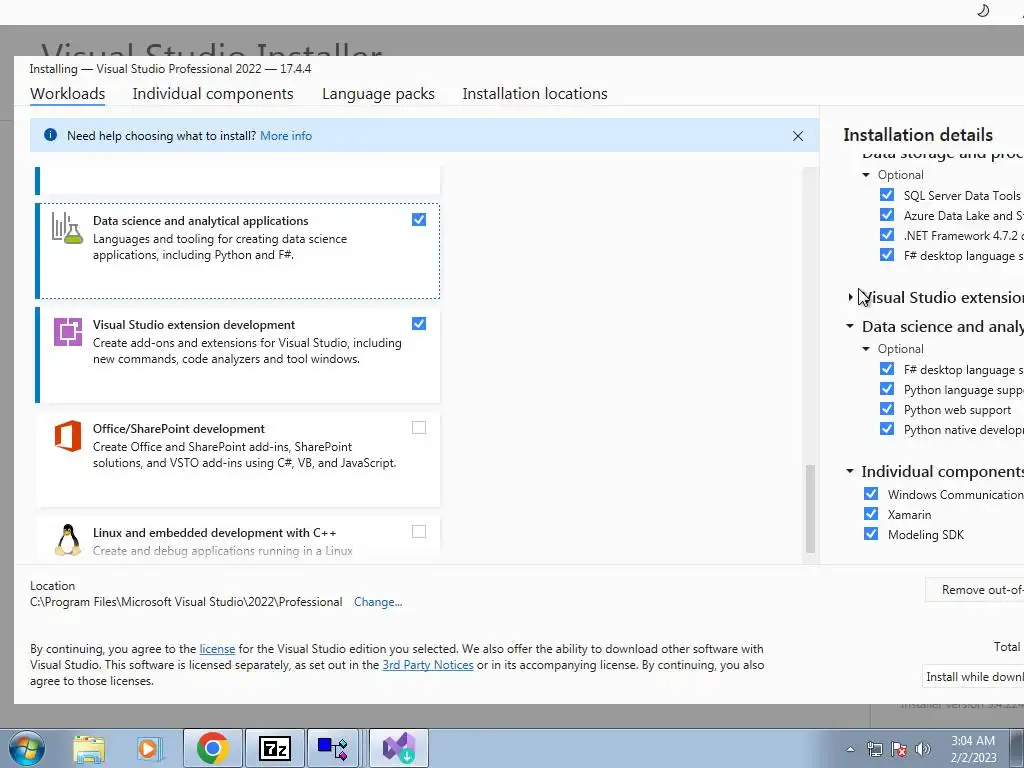The height and width of the screenshot is (768, 1024).
Task: Open Individual components tab
Action: [213, 93]
